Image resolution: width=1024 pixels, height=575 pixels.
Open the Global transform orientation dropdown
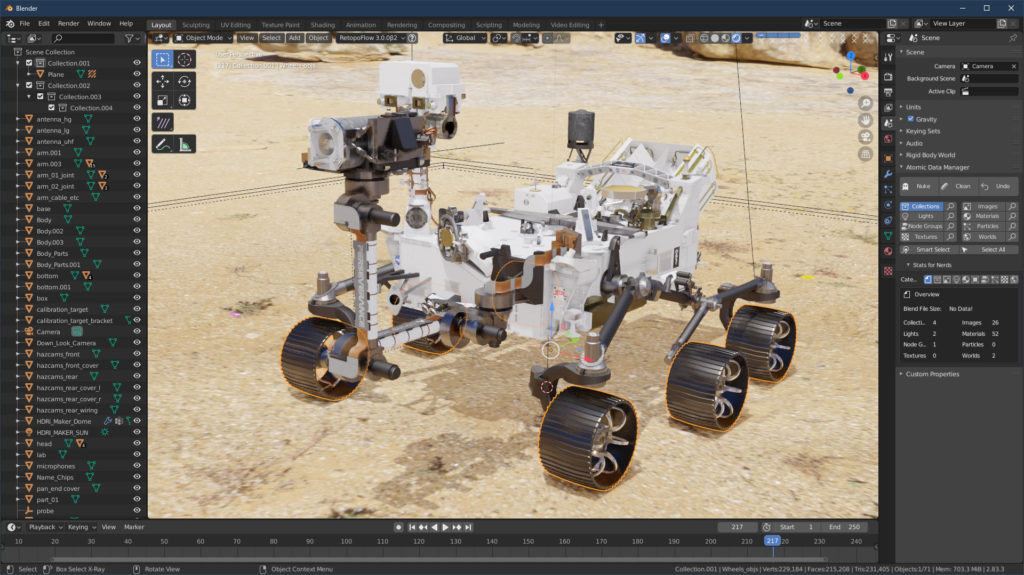(470, 38)
